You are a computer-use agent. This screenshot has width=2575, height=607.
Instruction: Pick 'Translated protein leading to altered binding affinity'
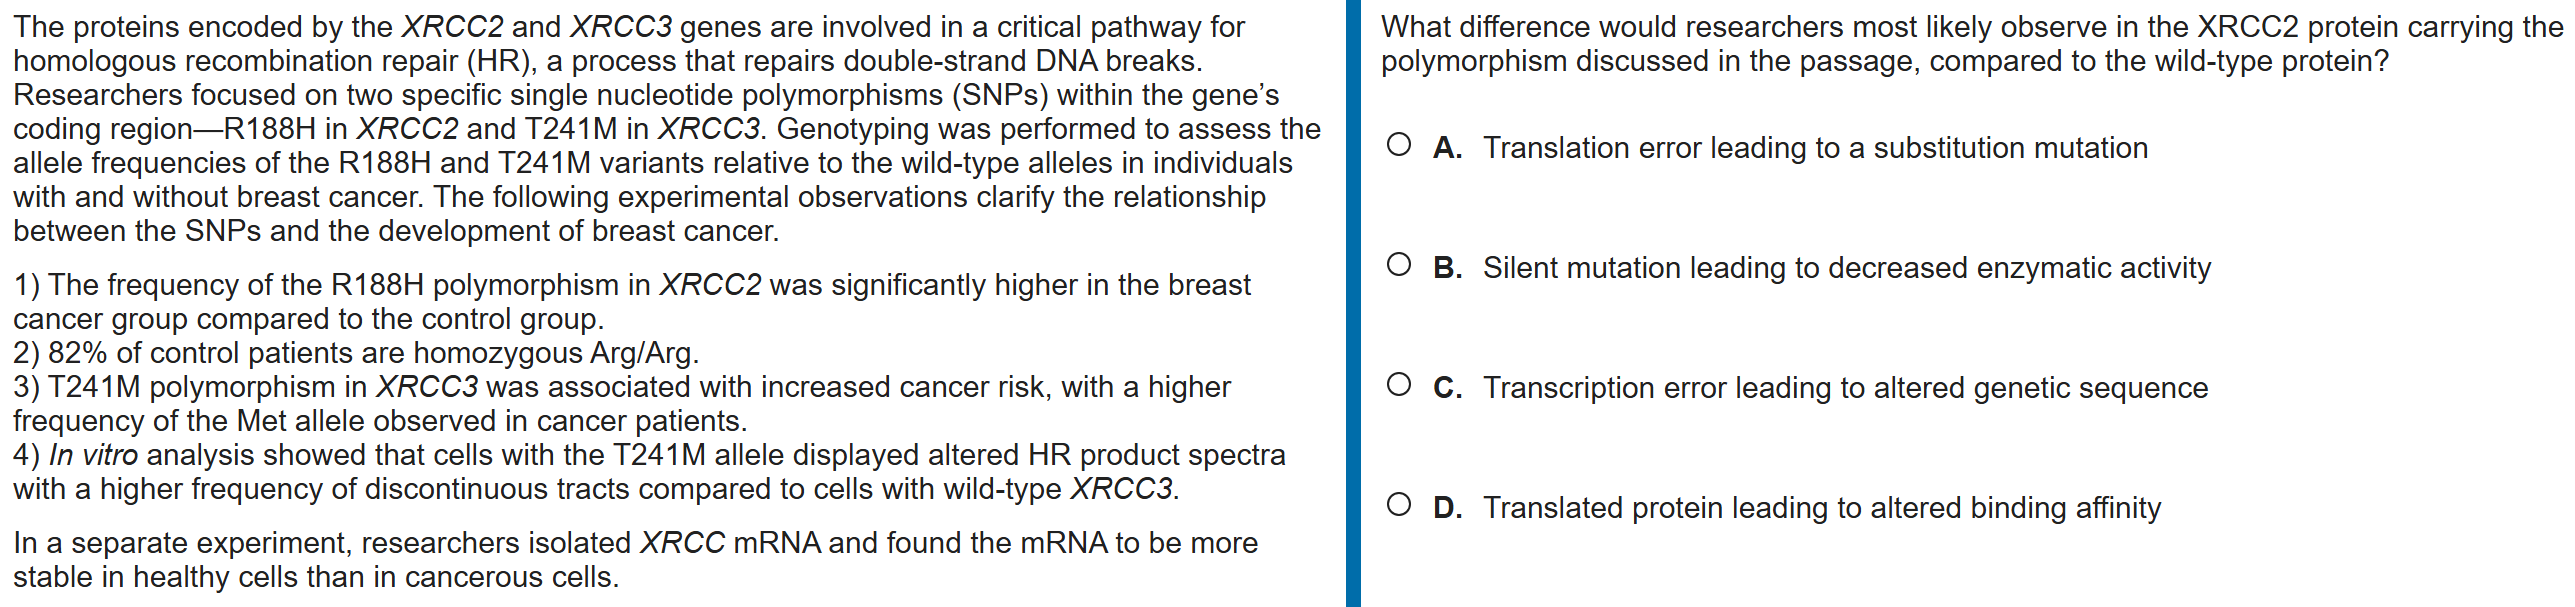[1821, 508]
